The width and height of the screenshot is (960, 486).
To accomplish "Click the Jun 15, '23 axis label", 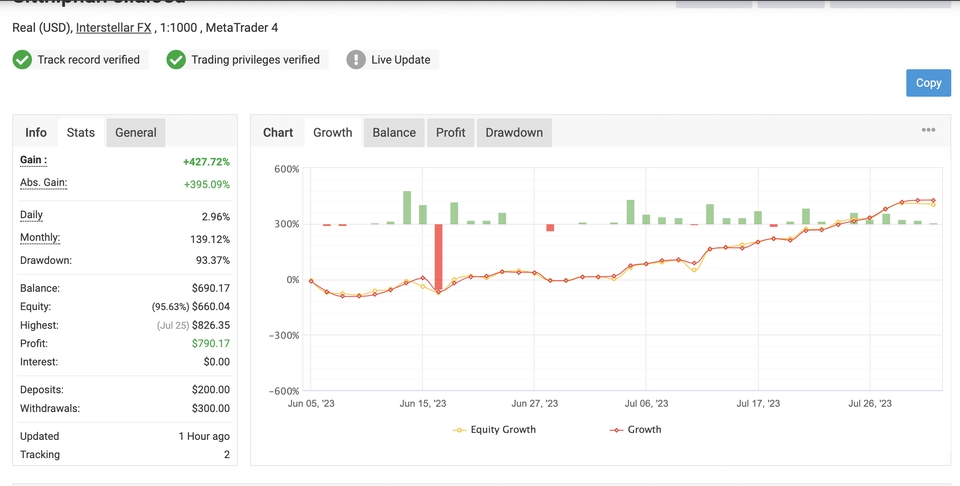I will point(422,403).
